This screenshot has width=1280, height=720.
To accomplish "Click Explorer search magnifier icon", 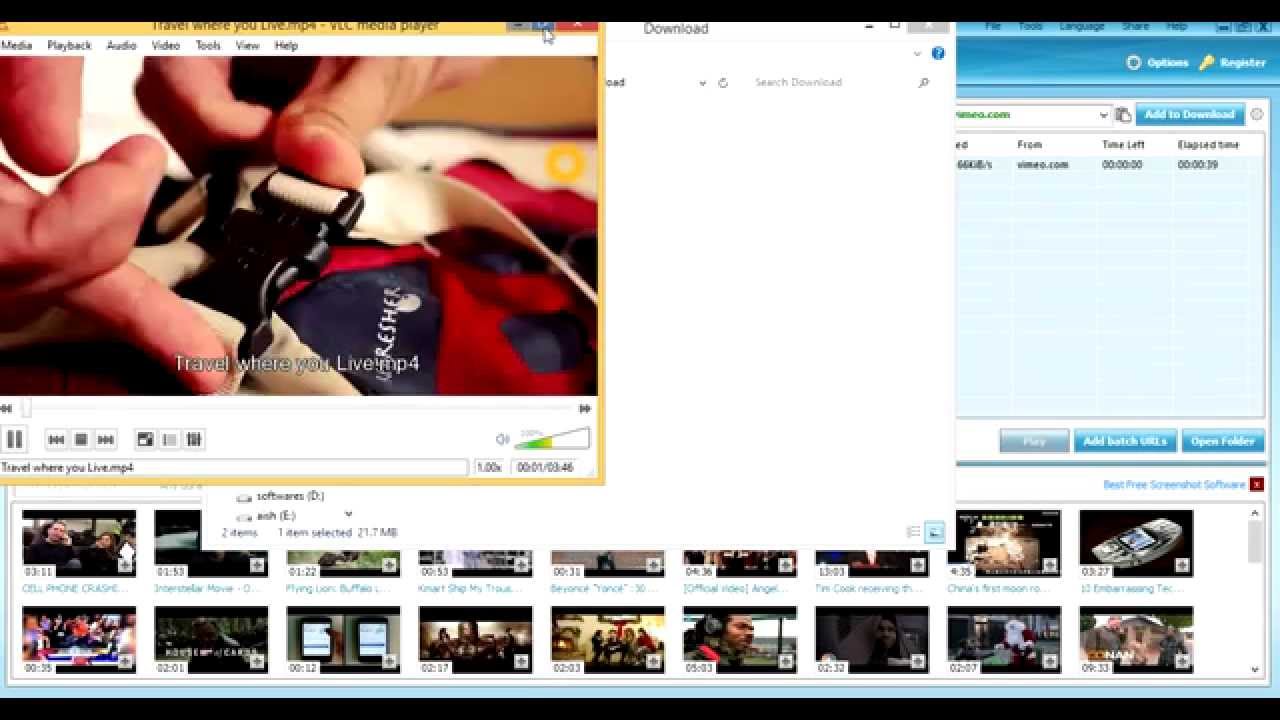I will tap(923, 83).
